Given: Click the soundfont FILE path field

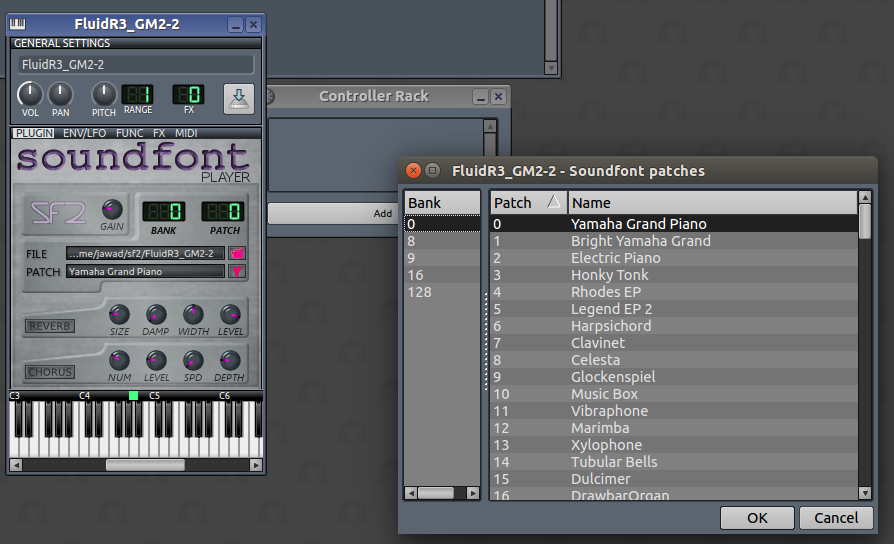Looking at the screenshot, I should (145, 253).
